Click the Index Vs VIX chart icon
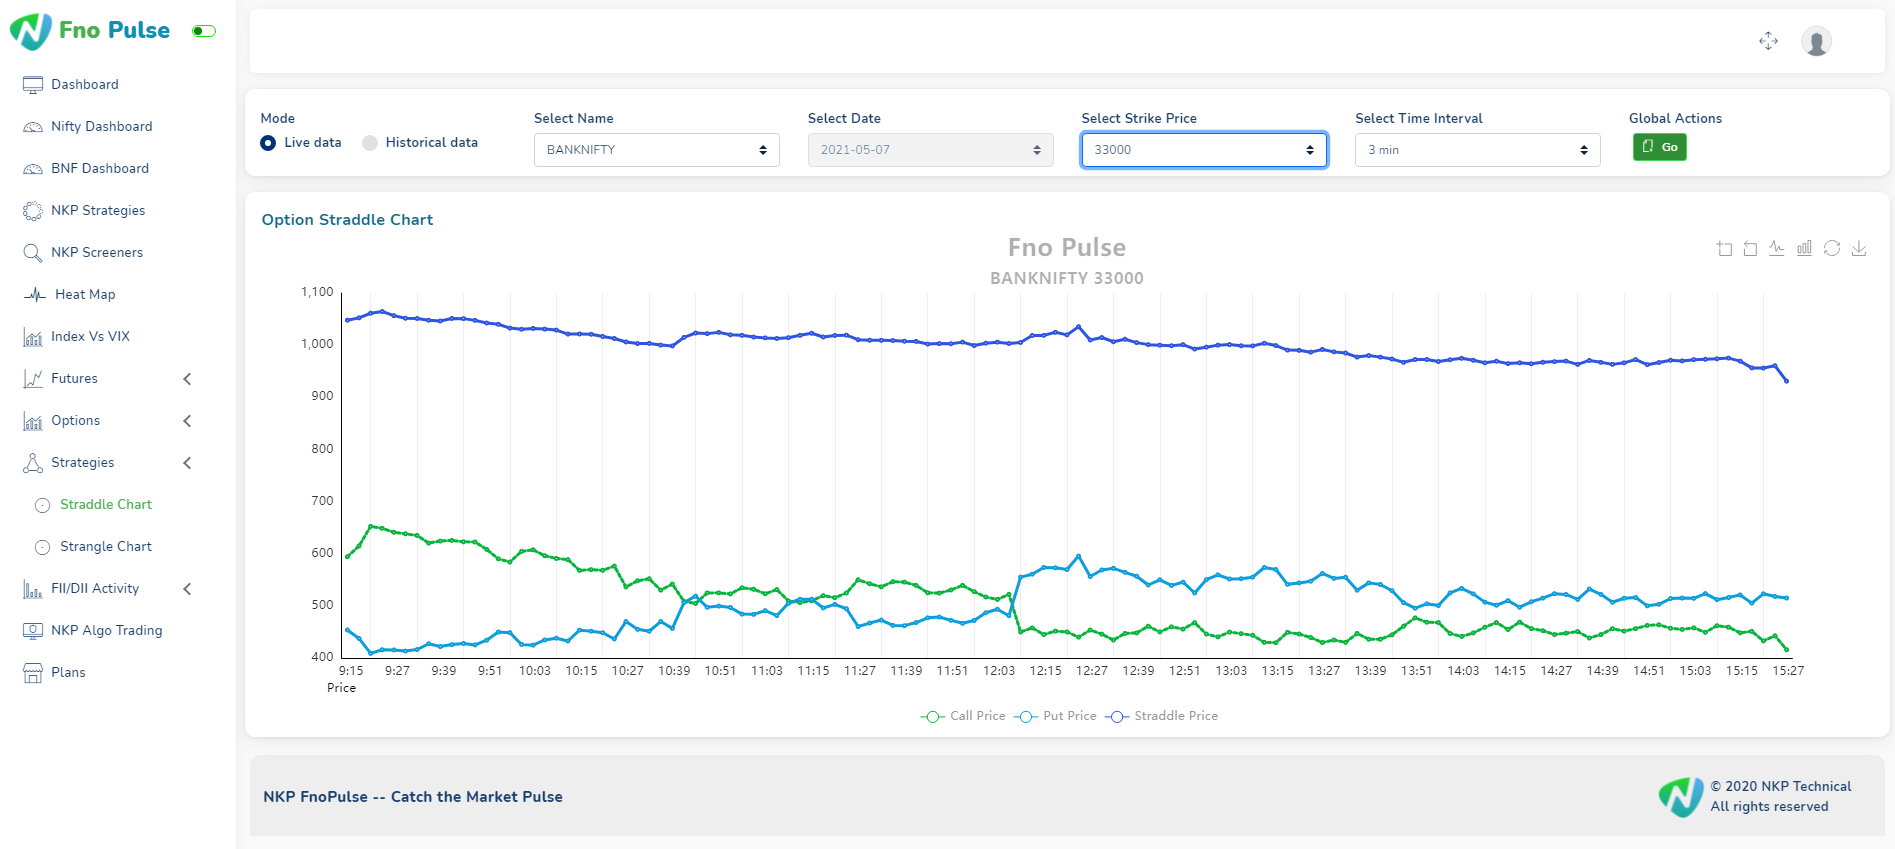1895x849 pixels. coord(33,337)
